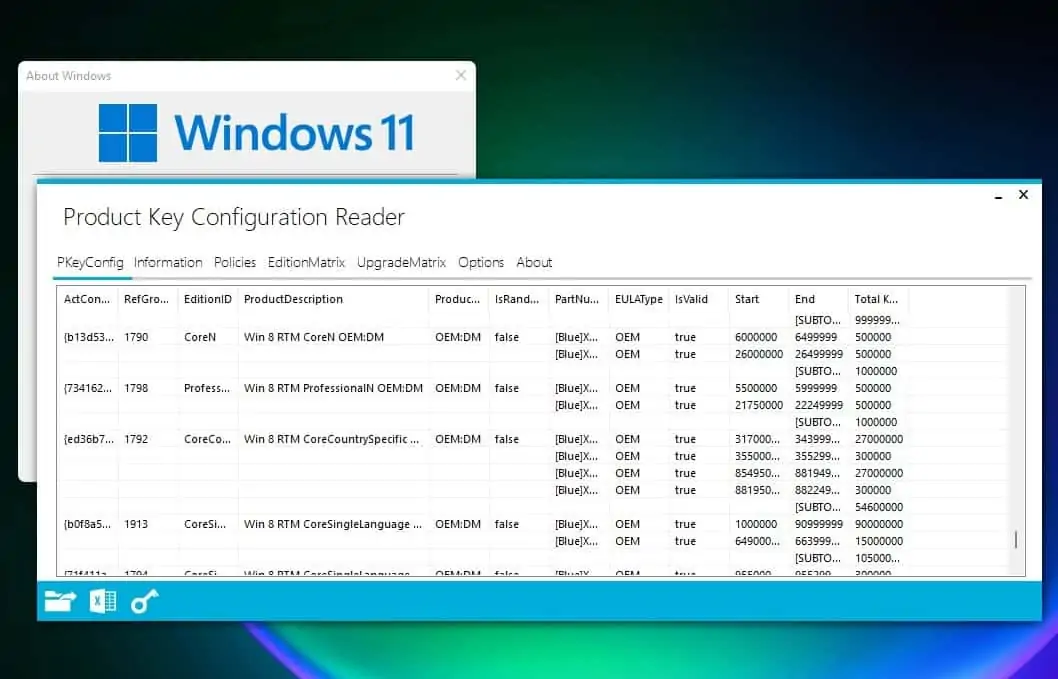Viewport: 1058px width, 679px height.
Task: Open the About tab
Action: 534,262
